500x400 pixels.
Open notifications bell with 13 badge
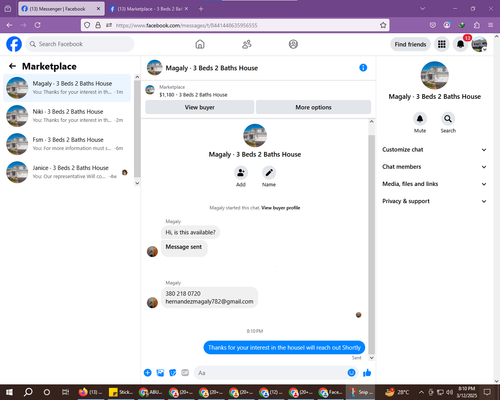click(x=460, y=44)
